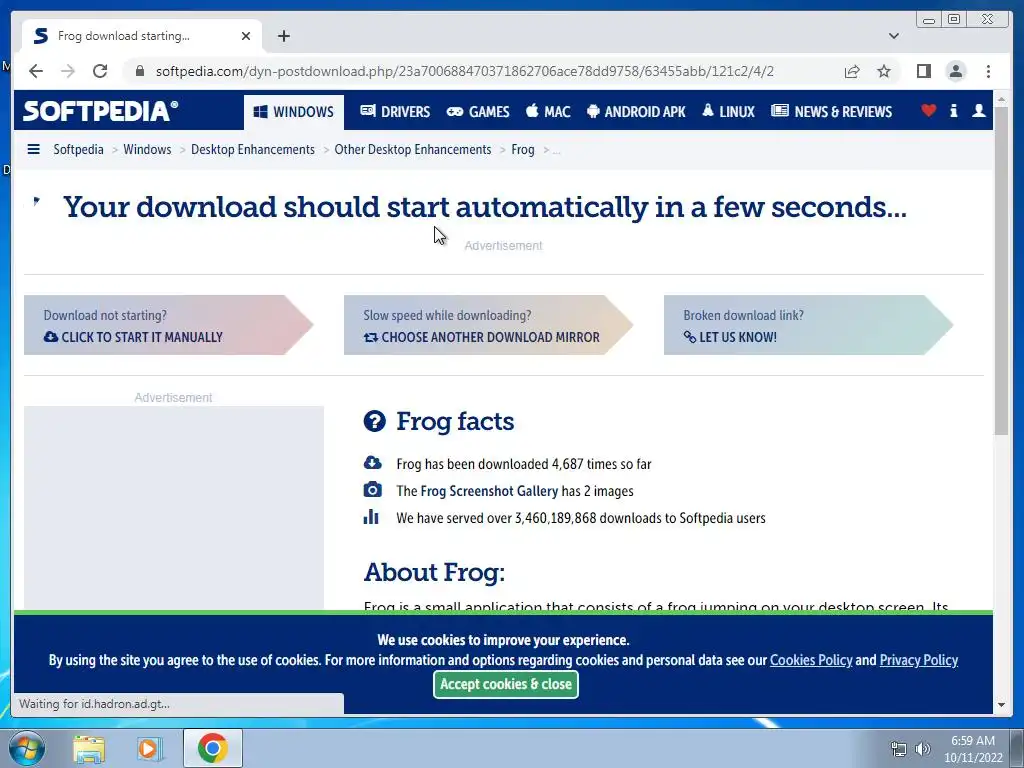Click the red heart icon
This screenshot has width=1024, height=768.
tap(929, 110)
